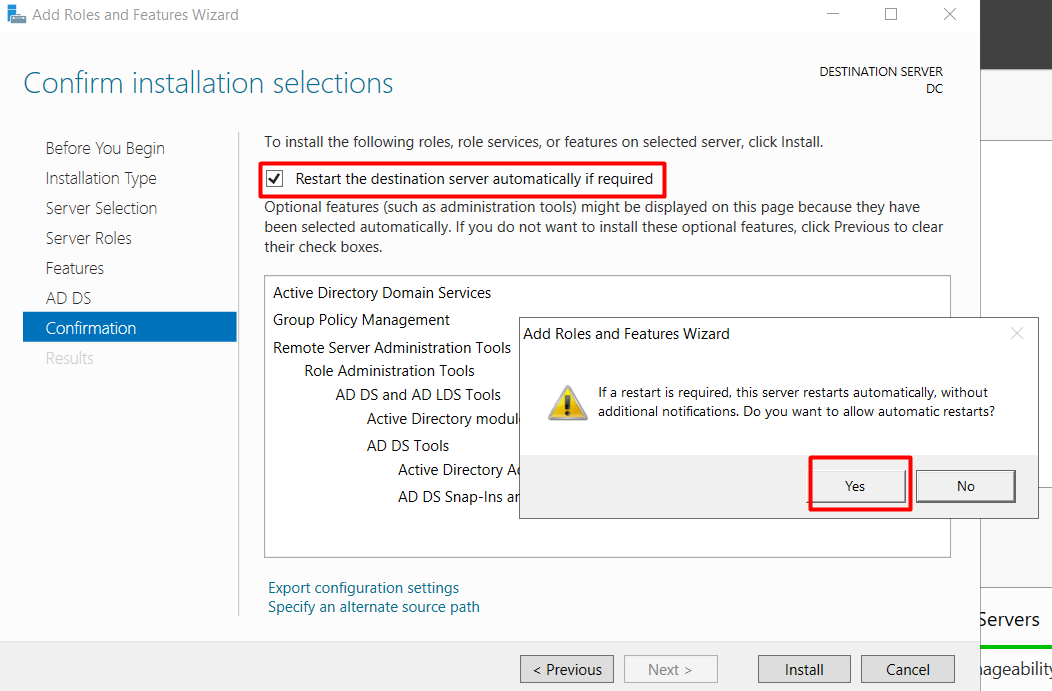Select the Before You Begin step
Viewport: 1052px width, 691px height.
pyautogui.click(x=105, y=148)
